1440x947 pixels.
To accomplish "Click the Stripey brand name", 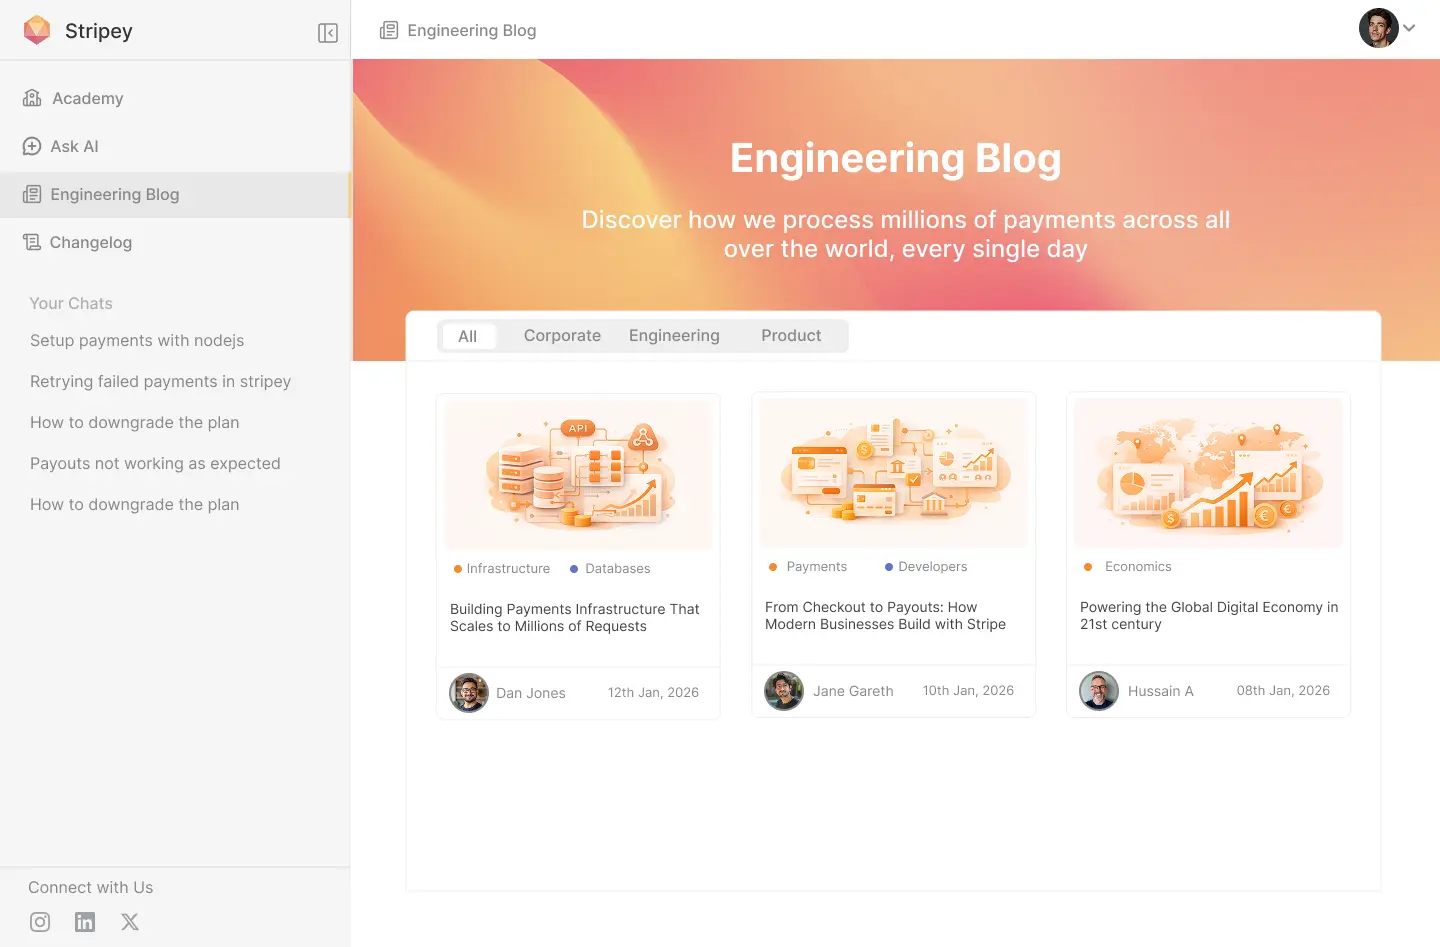I will tap(99, 31).
